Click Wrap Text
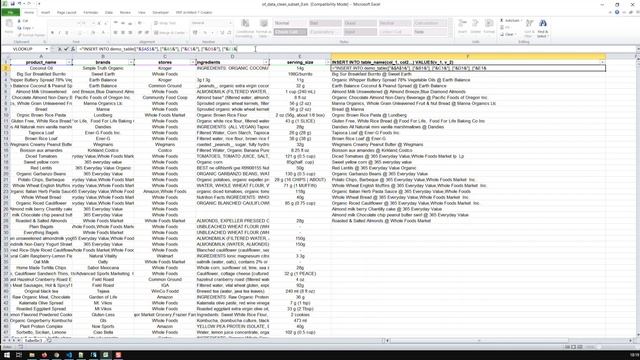Viewport: 640px width, 360px height. click(x=165, y=23)
